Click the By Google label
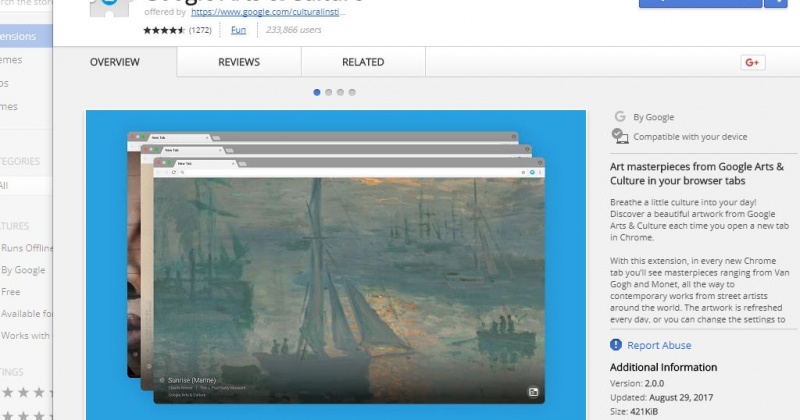The image size is (800, 420). (x=654, y=117)
